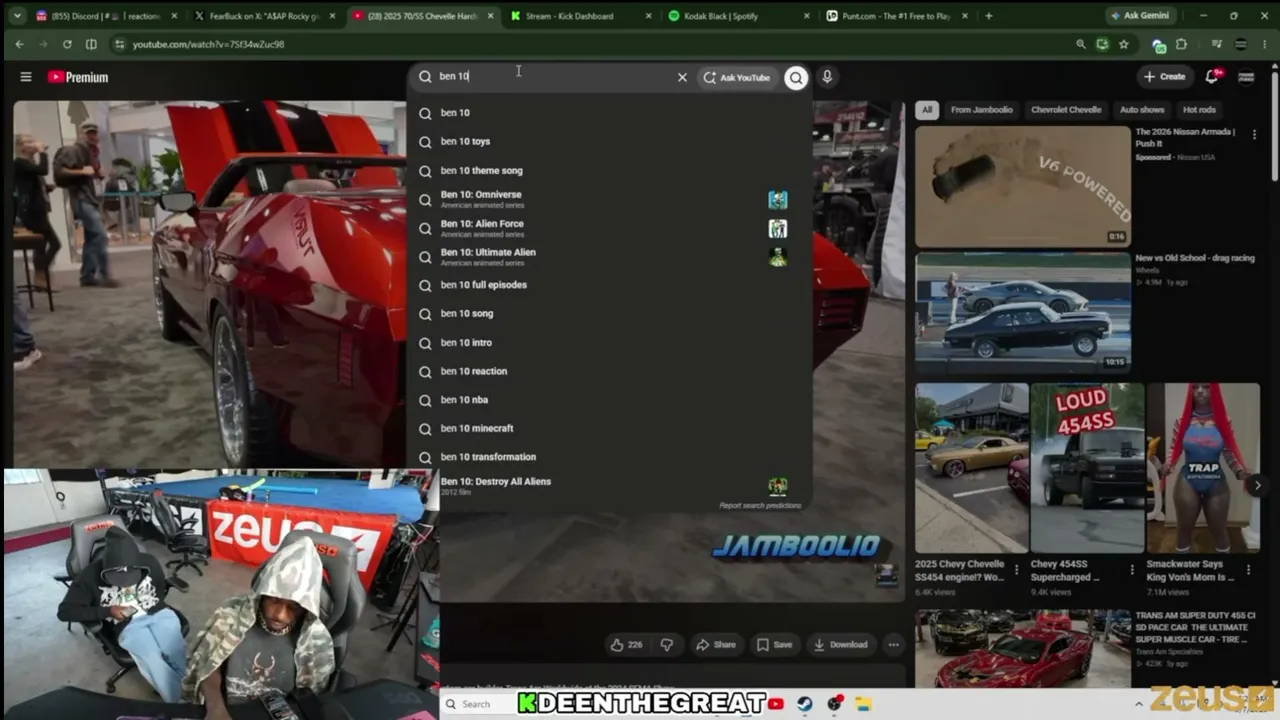This screenshot has width=1280, height=720.
Task: Go to YouTube Premium home logo
Action: pos(78,77)
